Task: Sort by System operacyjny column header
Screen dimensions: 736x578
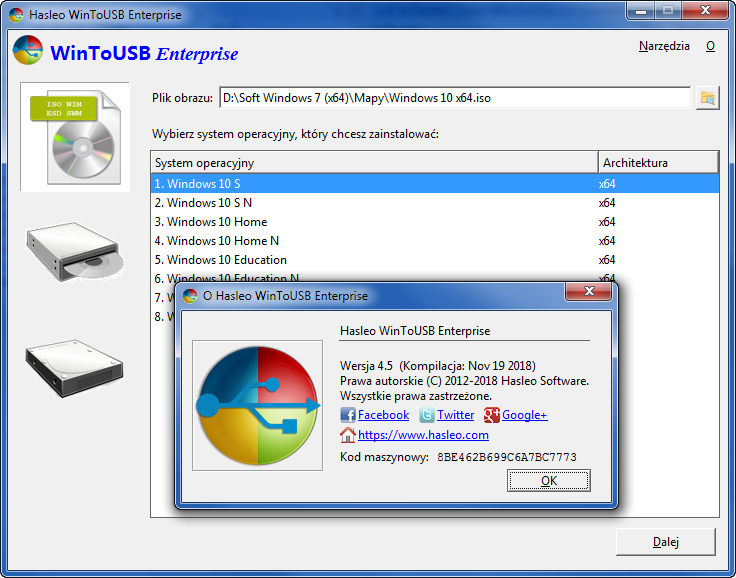Action: pyautogui.click(x=375, y=163)
